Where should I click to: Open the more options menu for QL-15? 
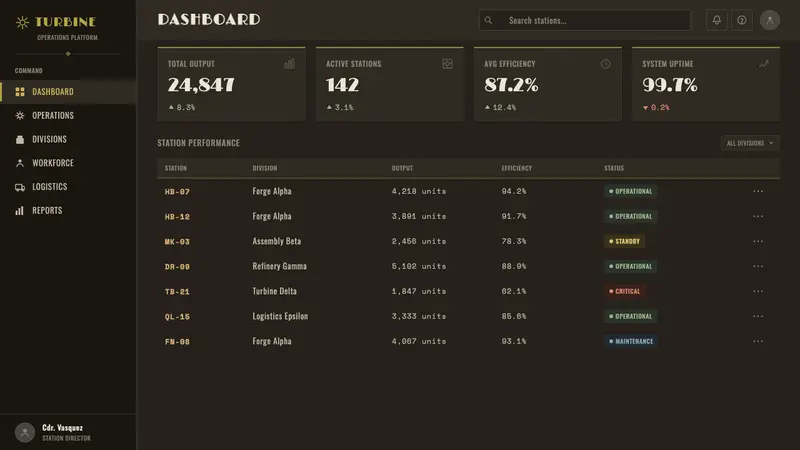click(x=758, y=316)
